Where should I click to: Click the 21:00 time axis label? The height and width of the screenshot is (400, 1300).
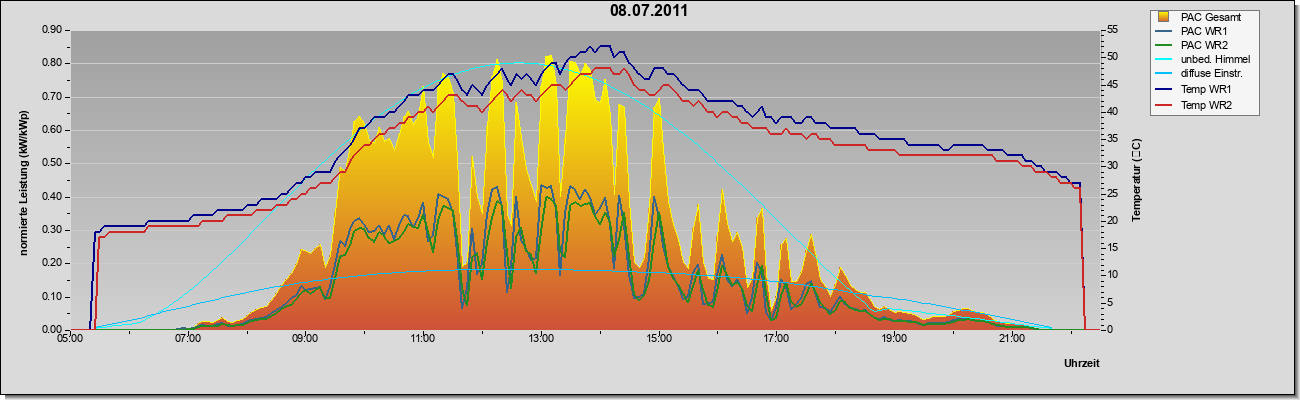1012,340
